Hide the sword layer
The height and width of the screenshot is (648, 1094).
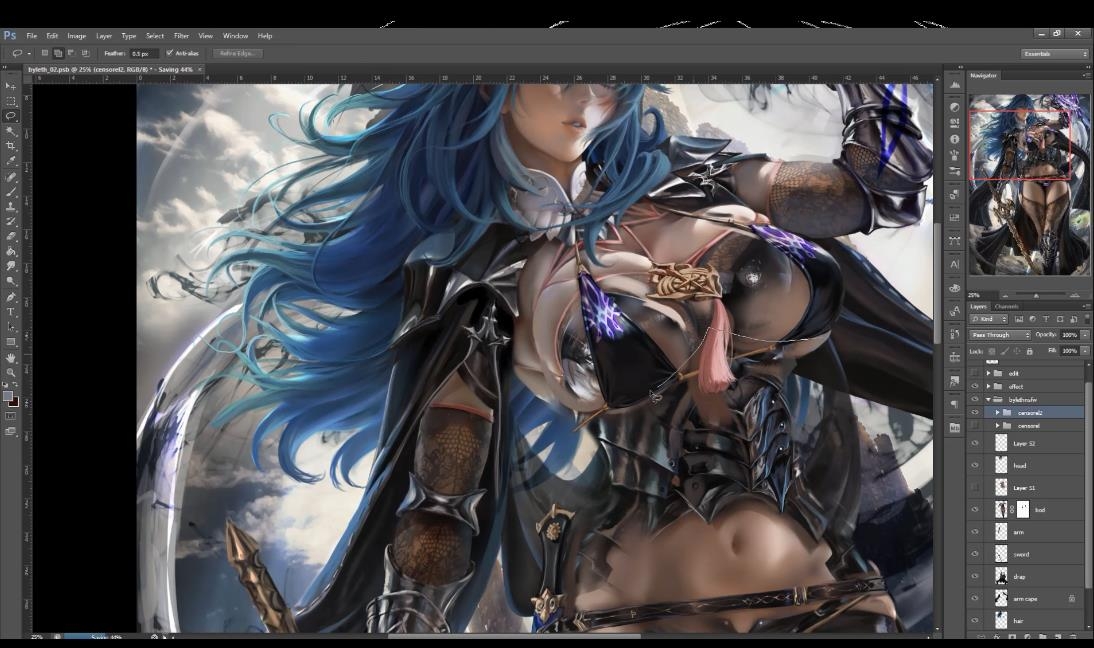tap(975, 555)
